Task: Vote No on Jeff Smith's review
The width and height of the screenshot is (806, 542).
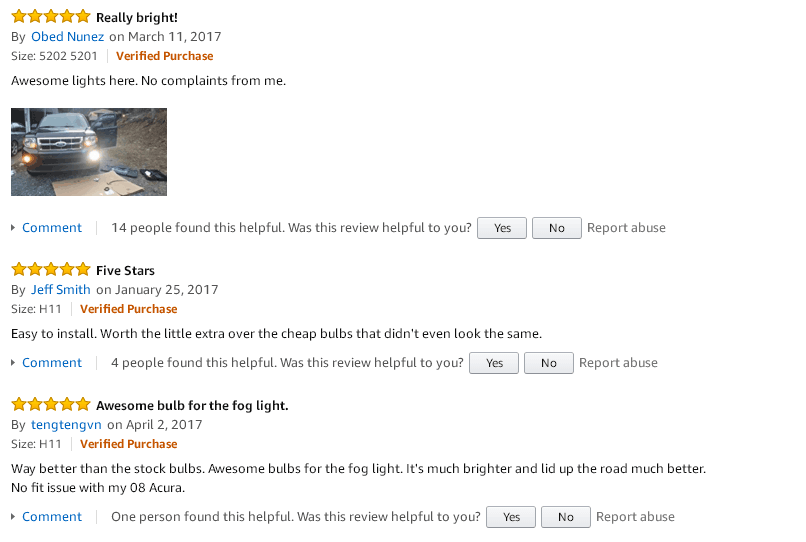Action: (548, 363)
